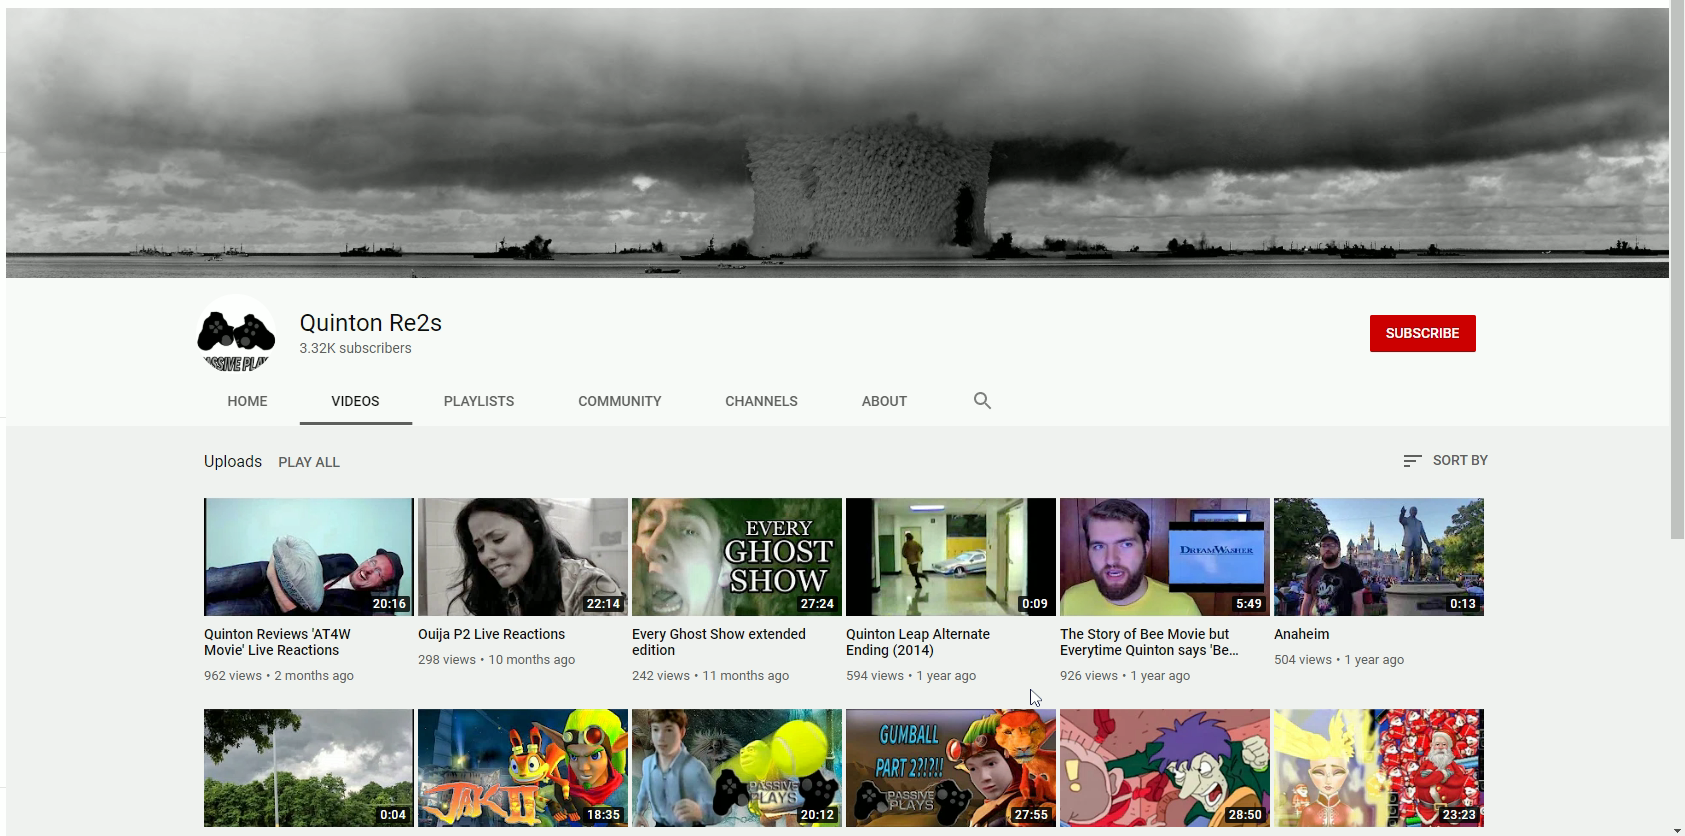The width and height of the screenshot is (1685, 836).
Task: Click '962 views • 2 months ago' text
Action: coord(279,676)
